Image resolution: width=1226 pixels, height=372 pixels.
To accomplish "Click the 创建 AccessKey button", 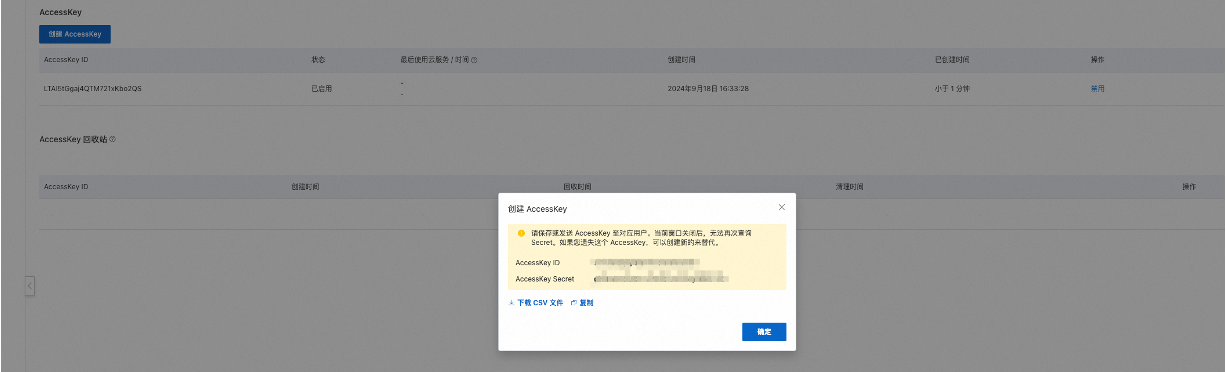I will [75, 33].
